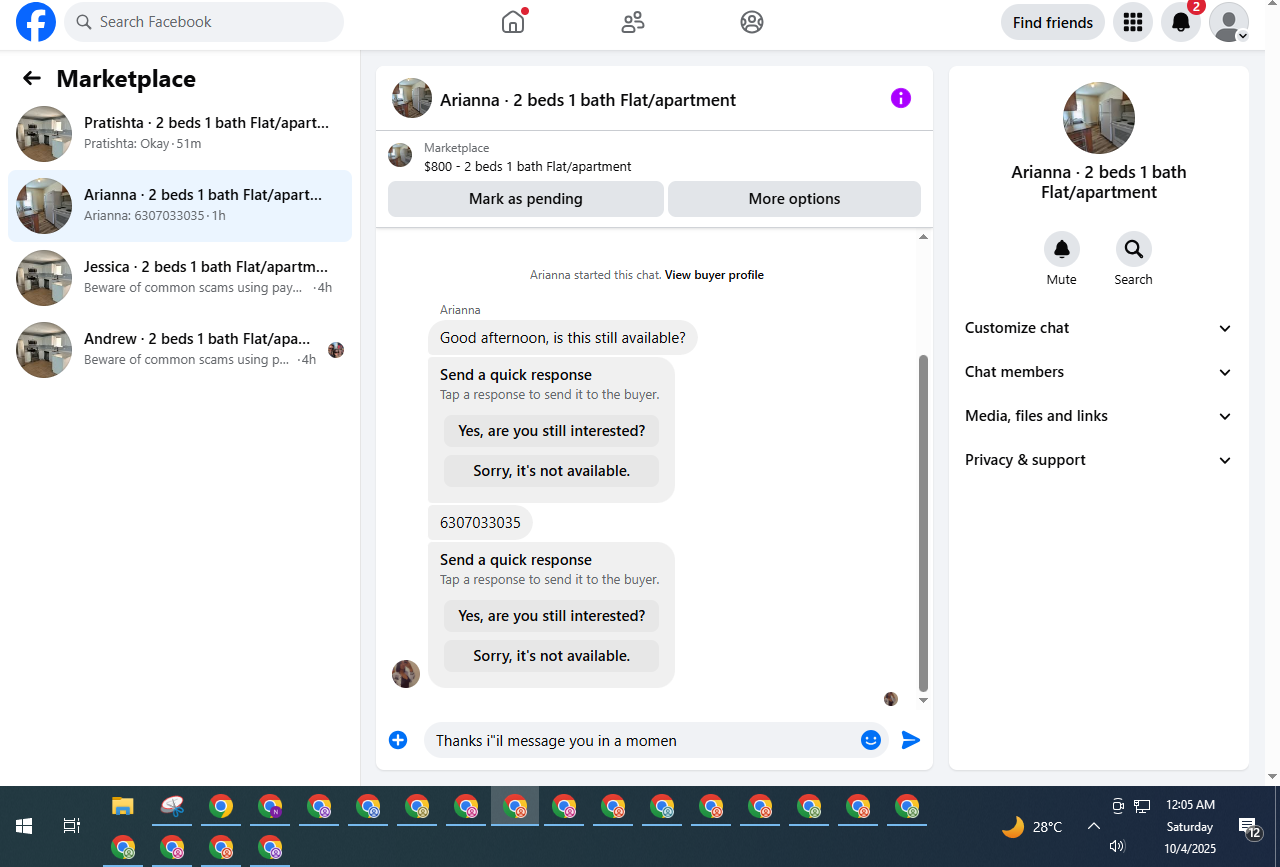
Task: Click the chat scrollbar thumb
Action: point(923,523)
